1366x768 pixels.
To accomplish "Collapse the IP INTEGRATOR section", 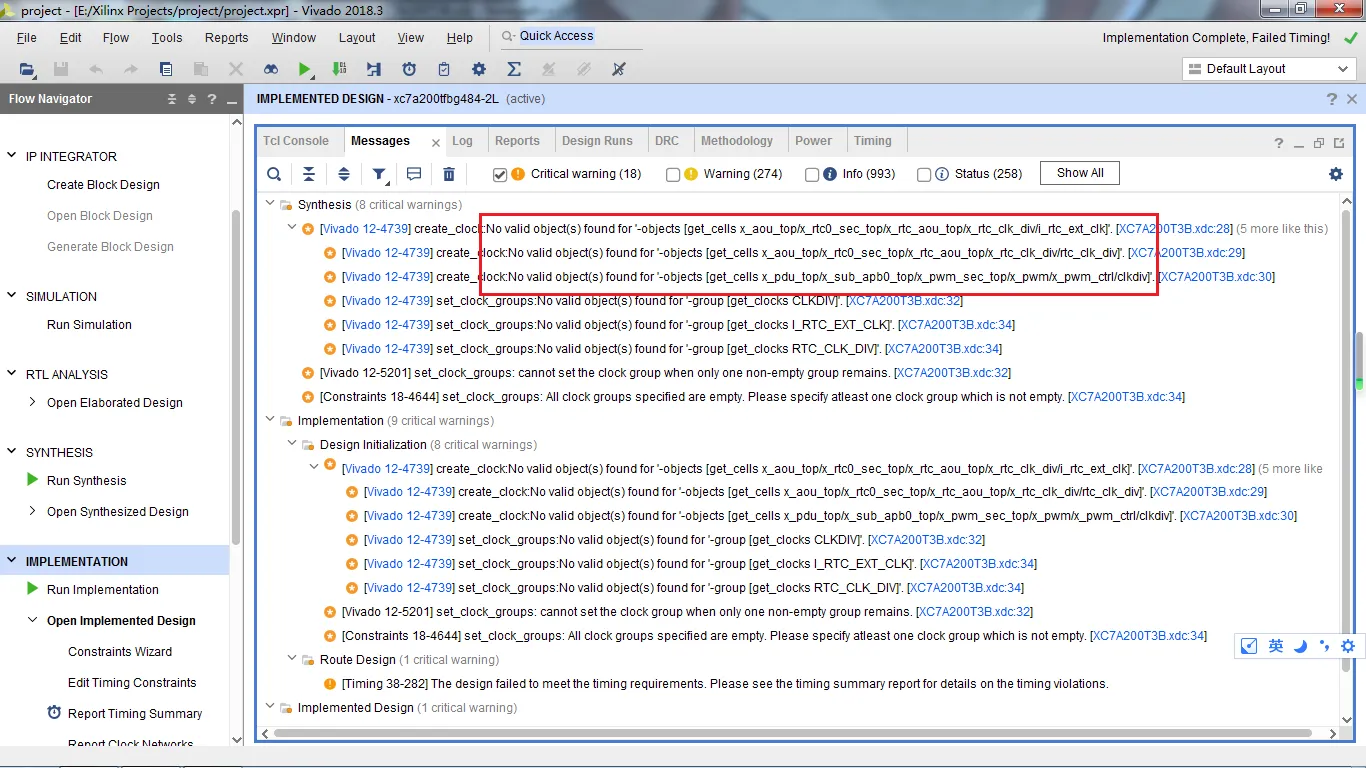I will coord(12,156).
